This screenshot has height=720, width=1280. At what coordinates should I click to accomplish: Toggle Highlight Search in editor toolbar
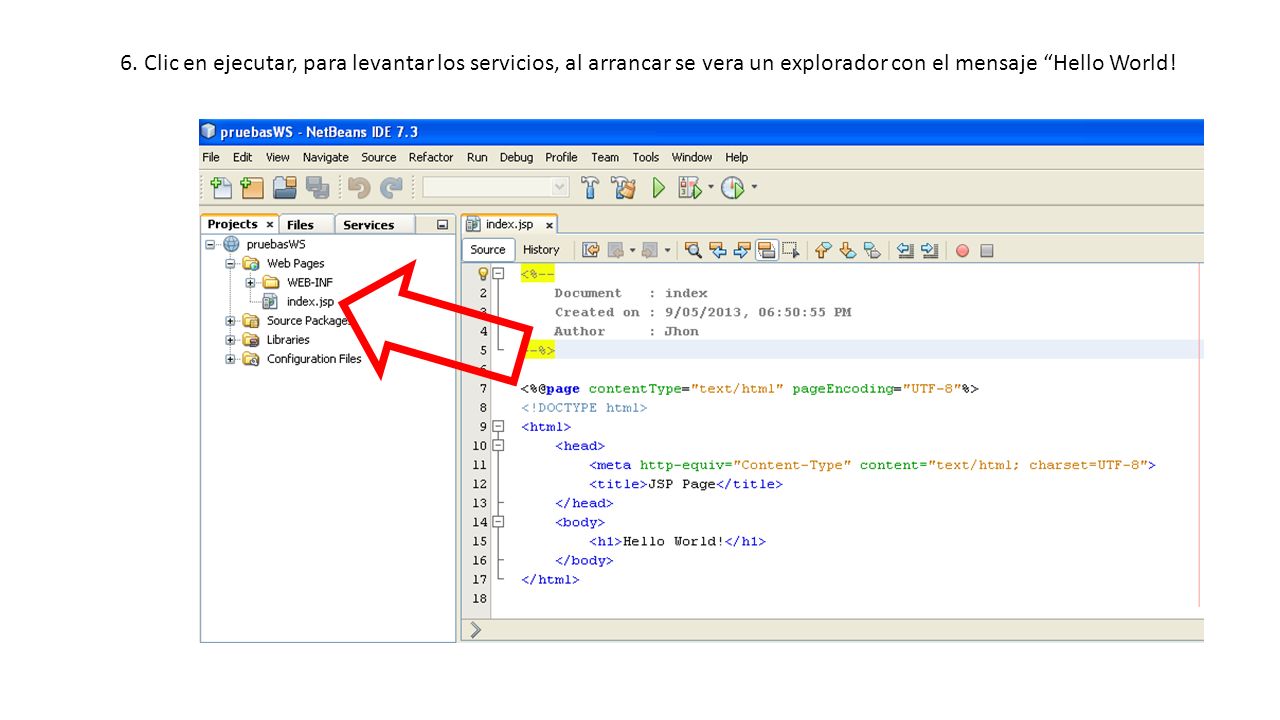pyautogui.click(x=767, y=250)
